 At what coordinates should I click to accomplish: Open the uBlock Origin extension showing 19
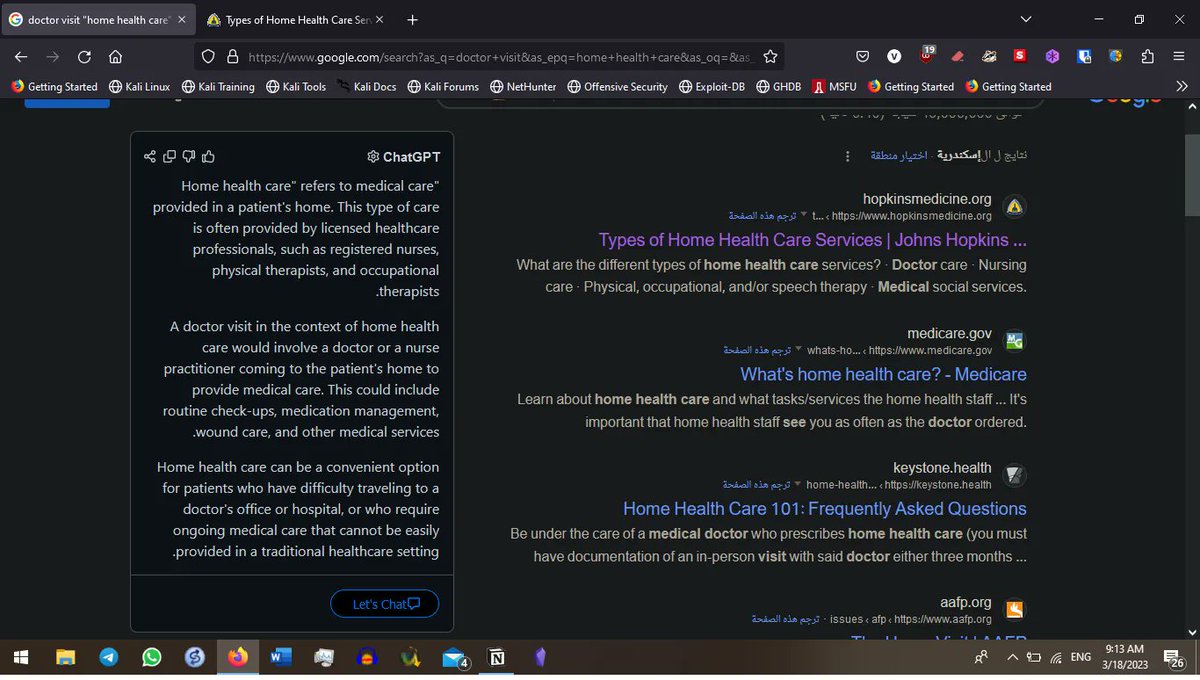click(x=925, y=56)
